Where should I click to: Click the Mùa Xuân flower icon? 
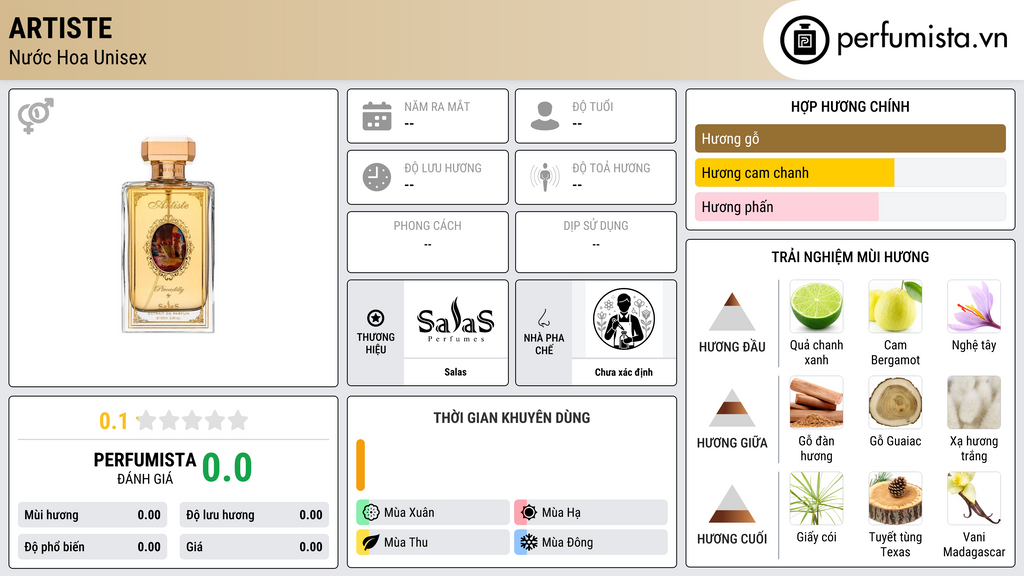(371, 513)
